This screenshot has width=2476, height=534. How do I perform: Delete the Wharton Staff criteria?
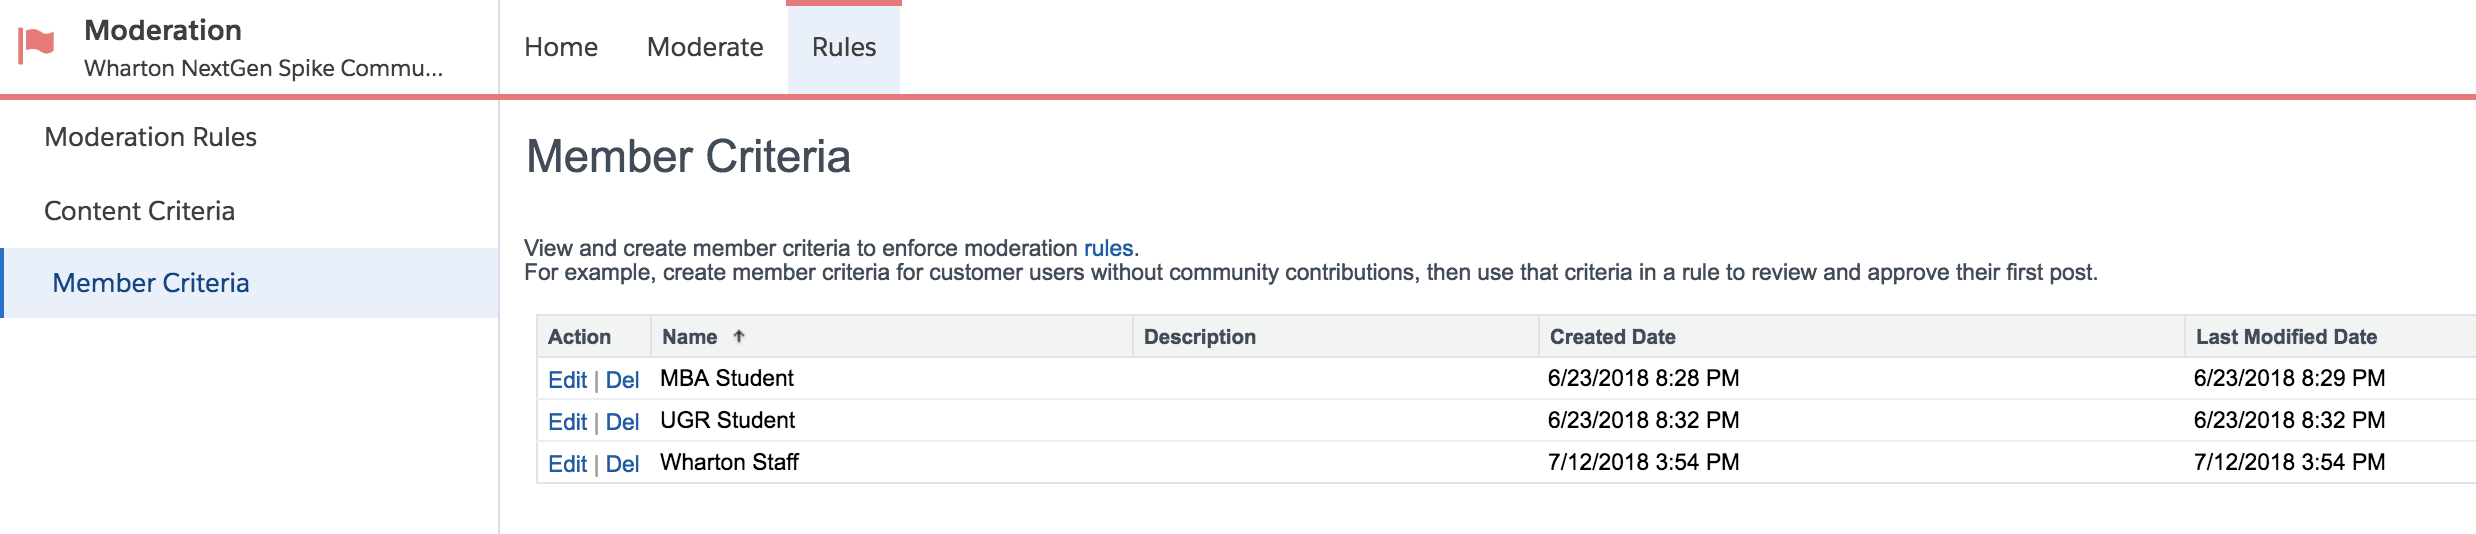[622, 464]
